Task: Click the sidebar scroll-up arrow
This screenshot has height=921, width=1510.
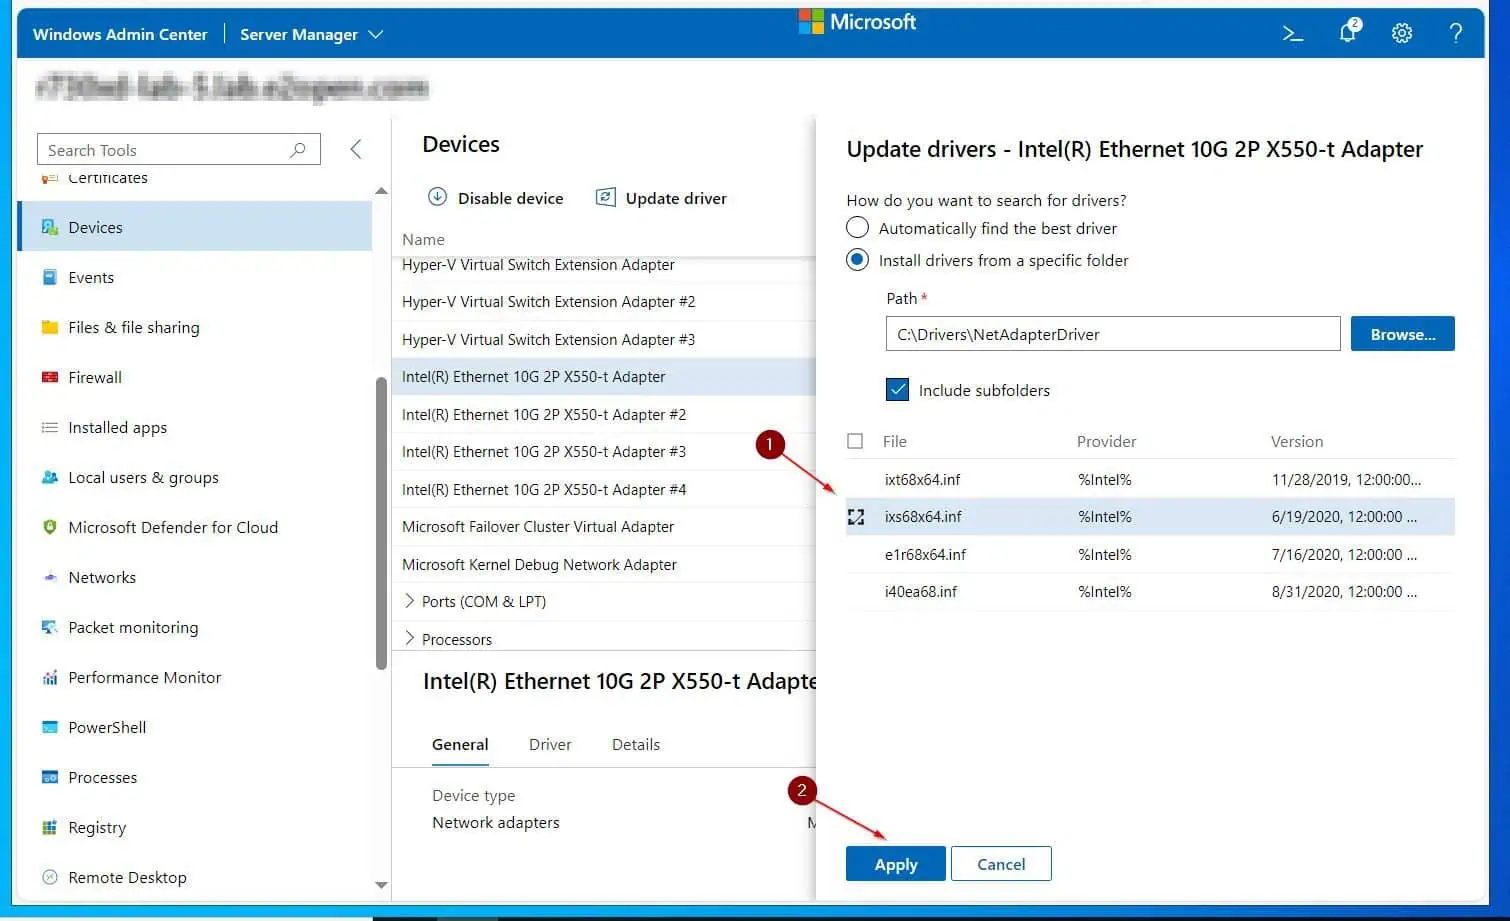Action: (381, 191)
